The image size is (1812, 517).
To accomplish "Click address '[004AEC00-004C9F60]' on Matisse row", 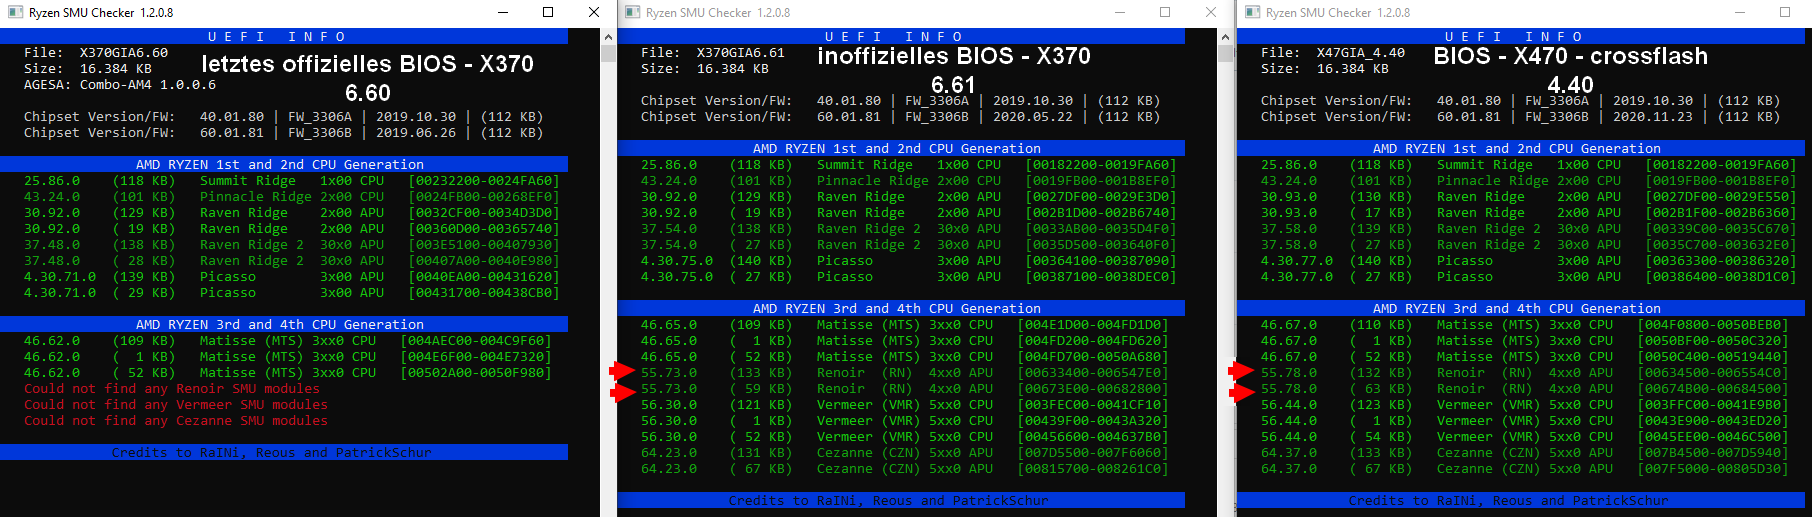I will (x=476, y=341).
